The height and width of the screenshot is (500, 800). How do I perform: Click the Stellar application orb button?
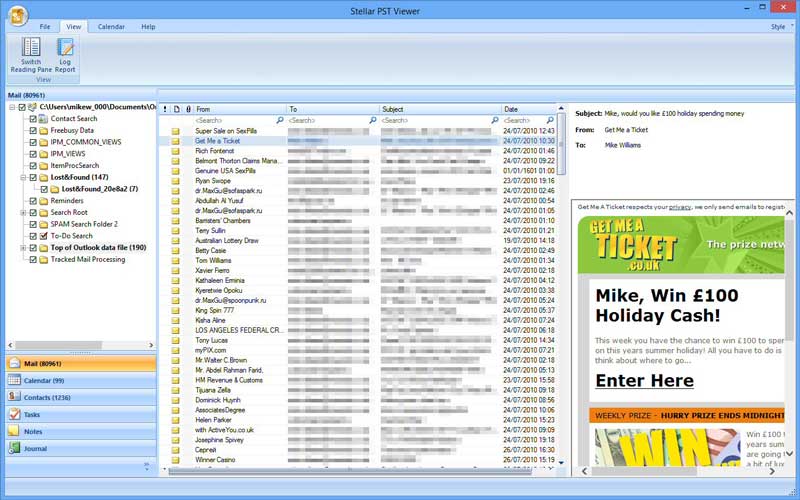(x=18, y=16)
